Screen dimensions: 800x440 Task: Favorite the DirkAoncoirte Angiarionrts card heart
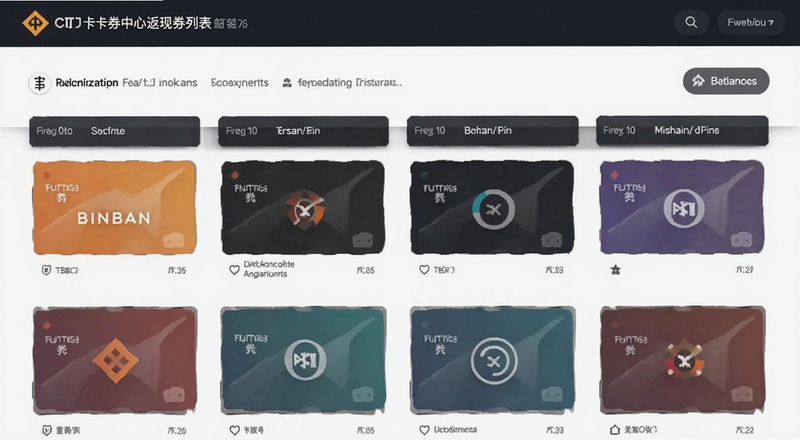coord(234,270)
